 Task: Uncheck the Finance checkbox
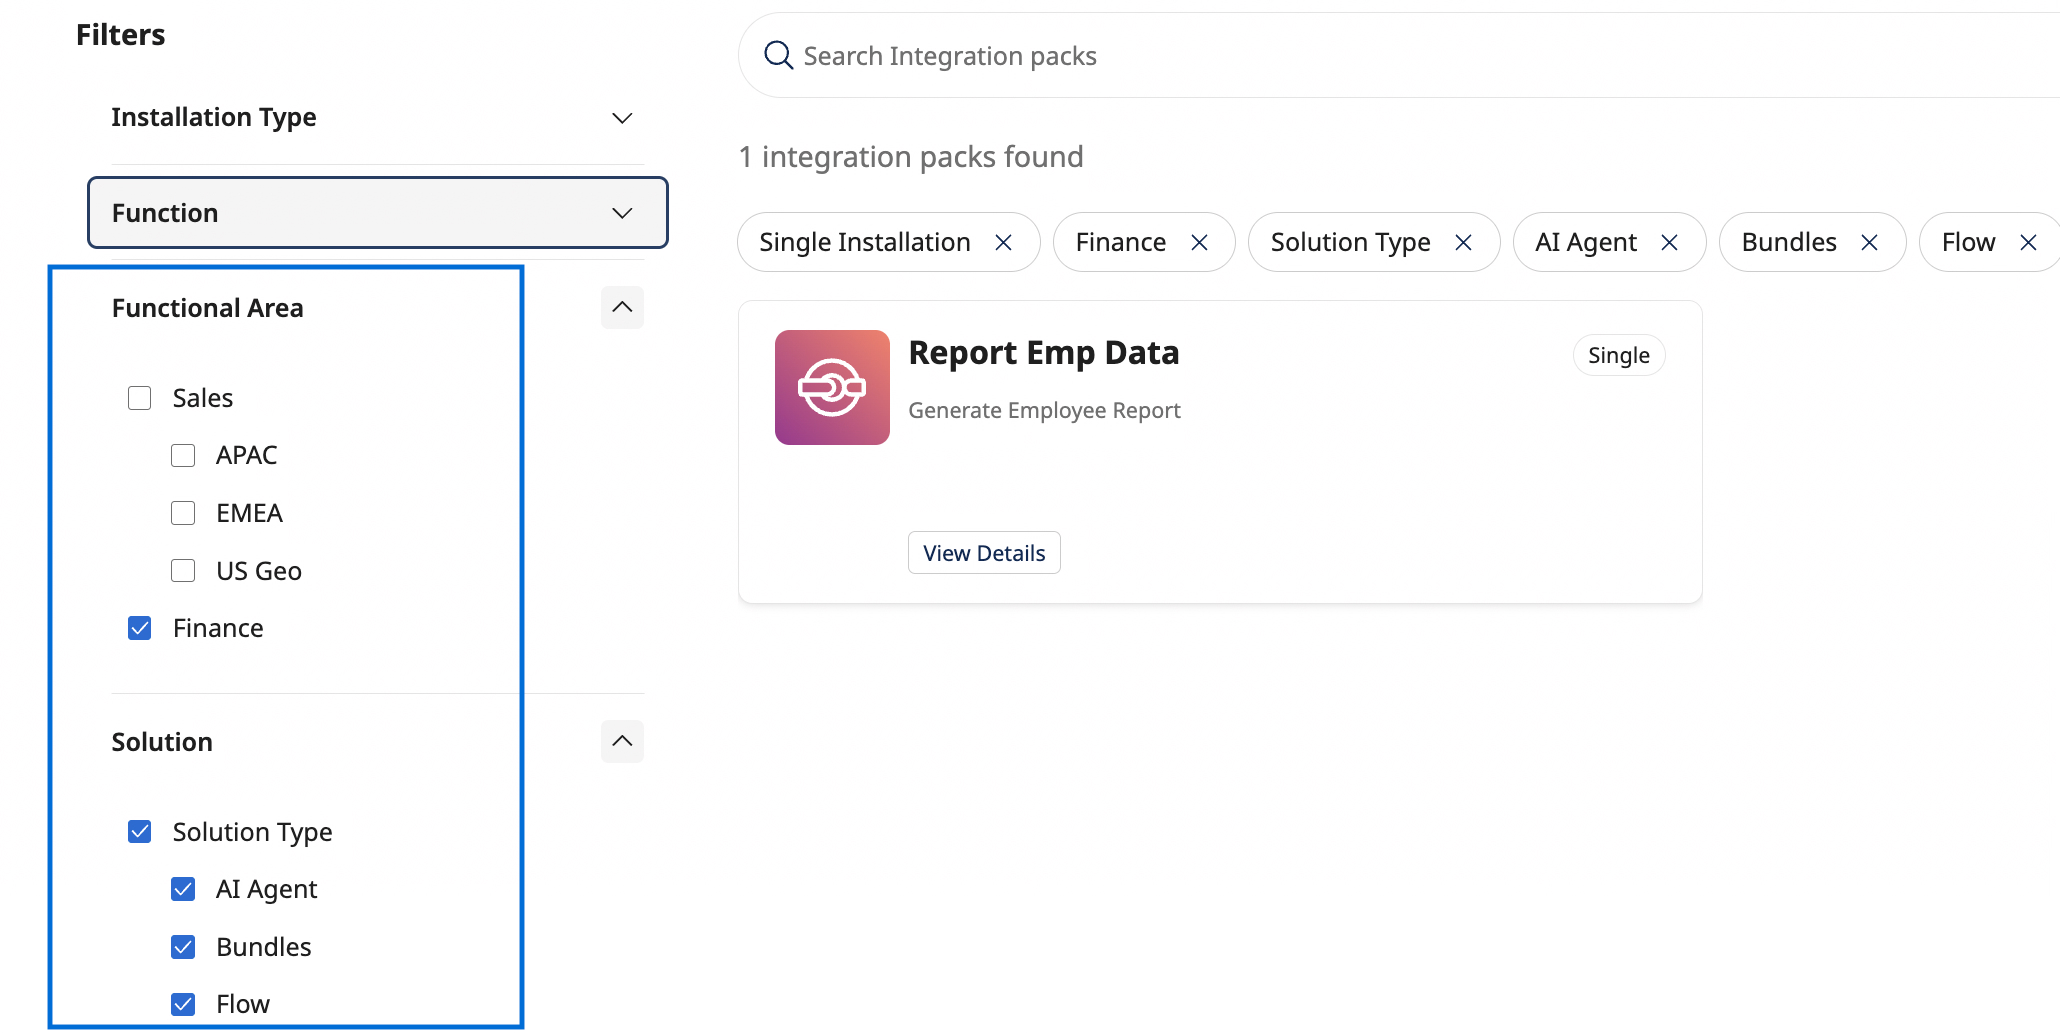140,628
